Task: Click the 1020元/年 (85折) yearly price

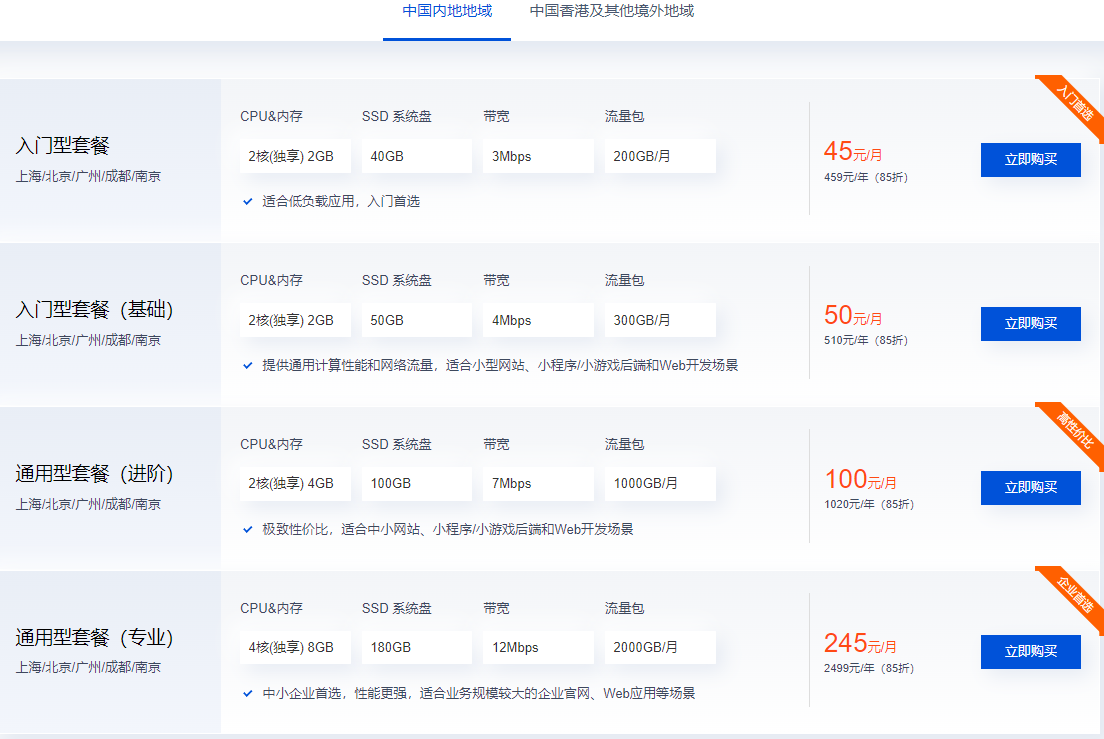Action: tap(869, 505)
